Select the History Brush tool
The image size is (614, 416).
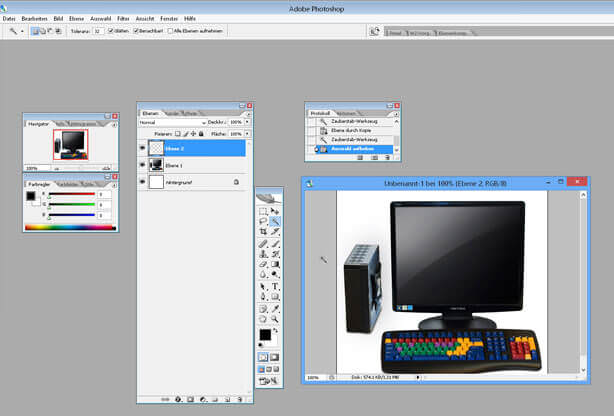click(x=275, y=254)
